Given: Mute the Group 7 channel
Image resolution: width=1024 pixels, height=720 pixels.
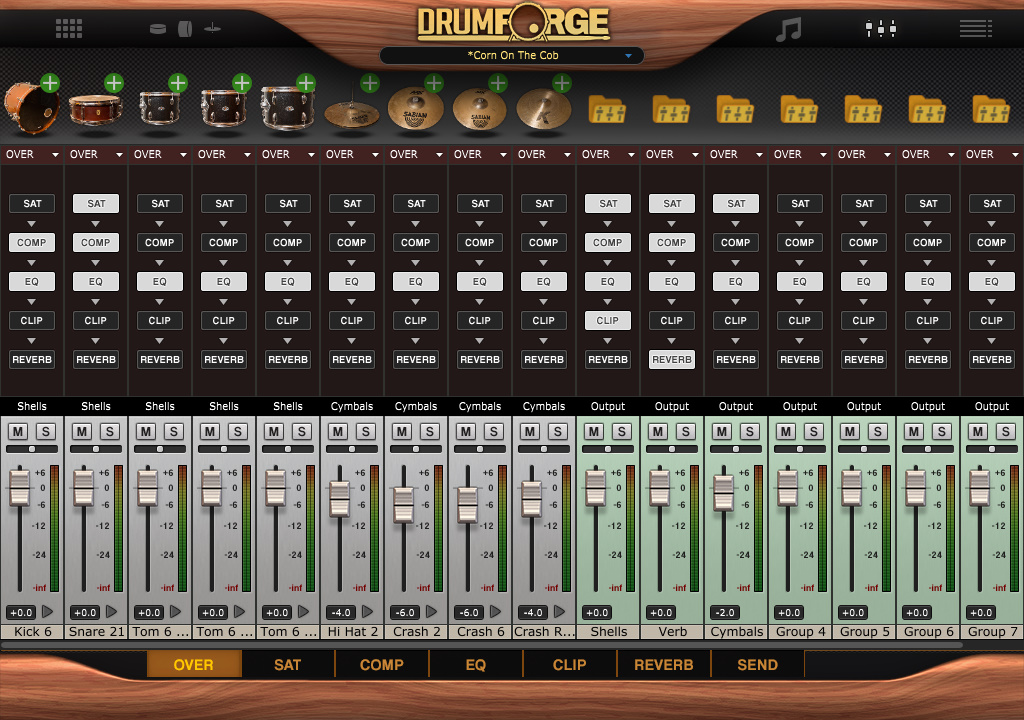Looking at the screenshot, I should click(x=978, y=431).
